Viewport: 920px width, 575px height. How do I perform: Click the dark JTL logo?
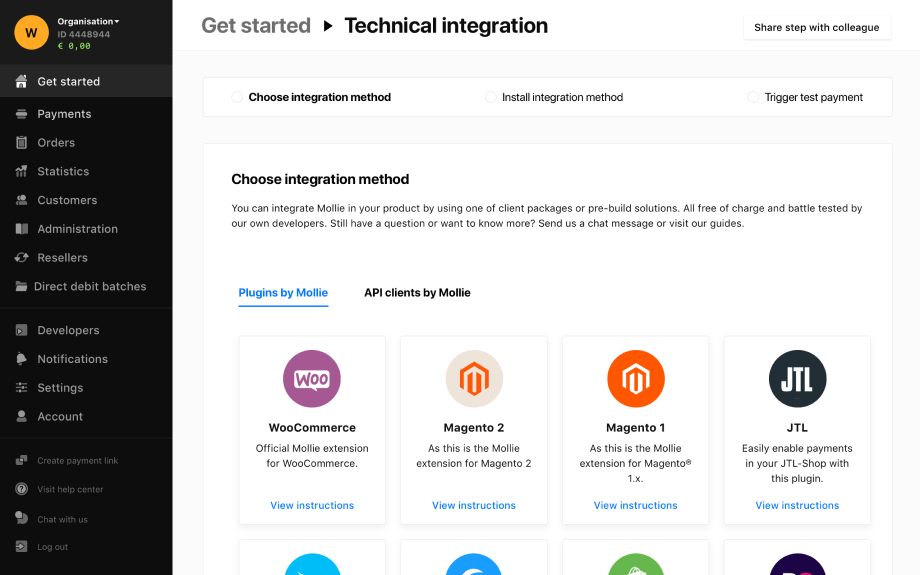[x=797, y=379]
